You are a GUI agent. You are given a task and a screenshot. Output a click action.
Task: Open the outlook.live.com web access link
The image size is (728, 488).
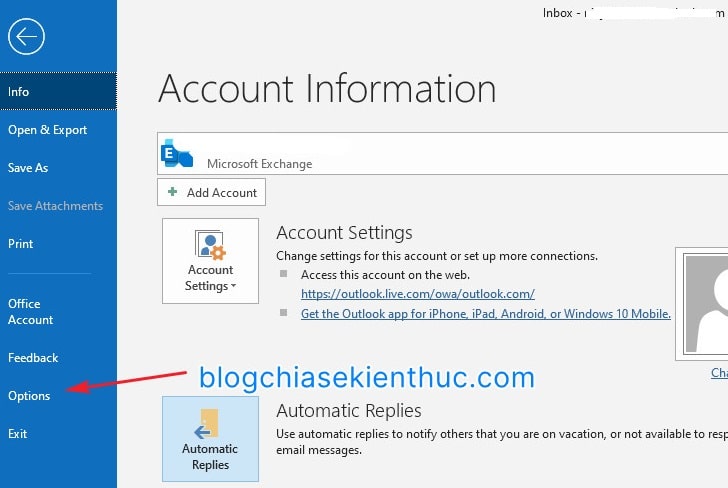coord(418,294)
